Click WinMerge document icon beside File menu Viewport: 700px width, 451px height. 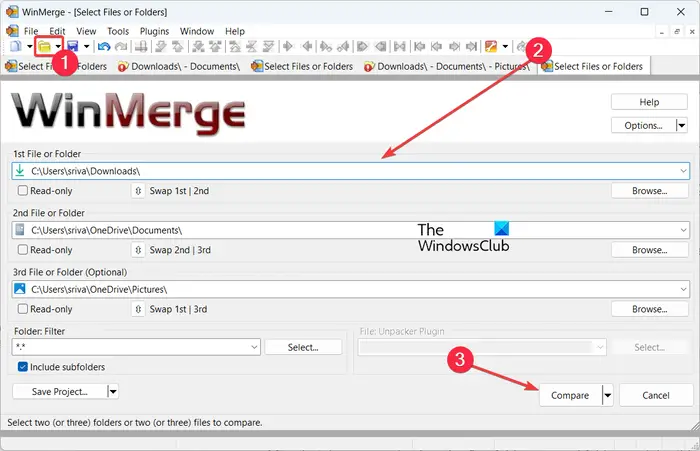pos(12,31)
